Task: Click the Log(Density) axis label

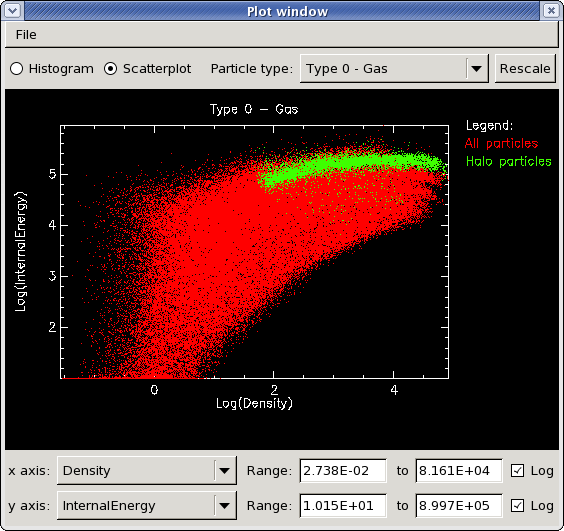Action: click(x=254, y=404)
